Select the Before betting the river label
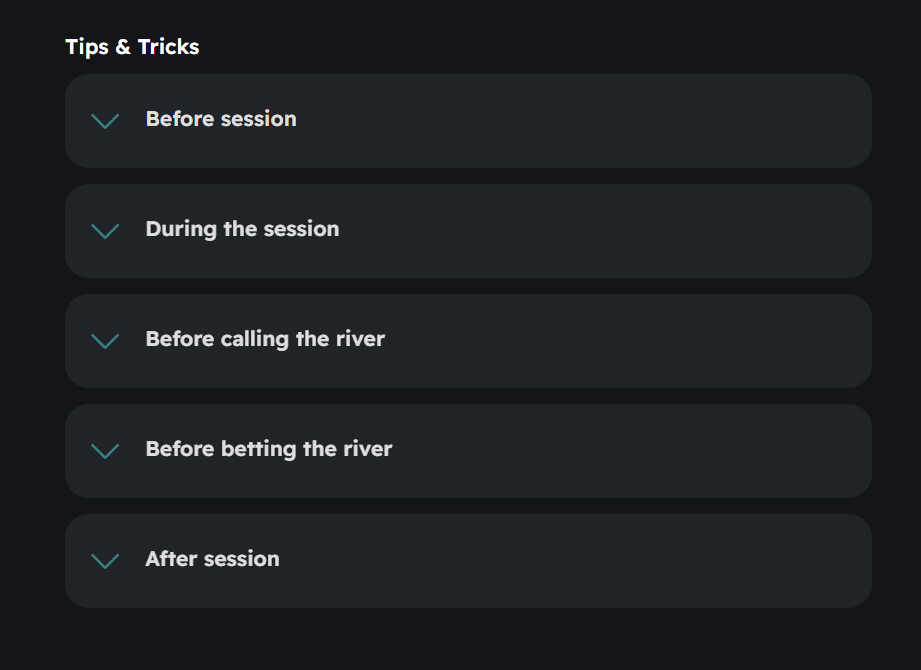Image resolution: width=921 pixels, height=670 pixels. [x=269, y=449]
